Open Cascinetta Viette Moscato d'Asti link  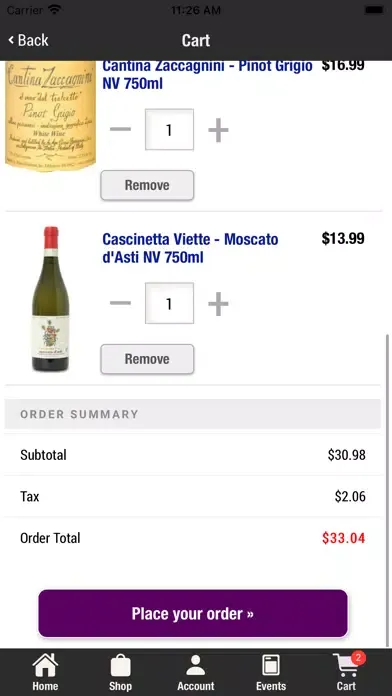pos(190,248)
